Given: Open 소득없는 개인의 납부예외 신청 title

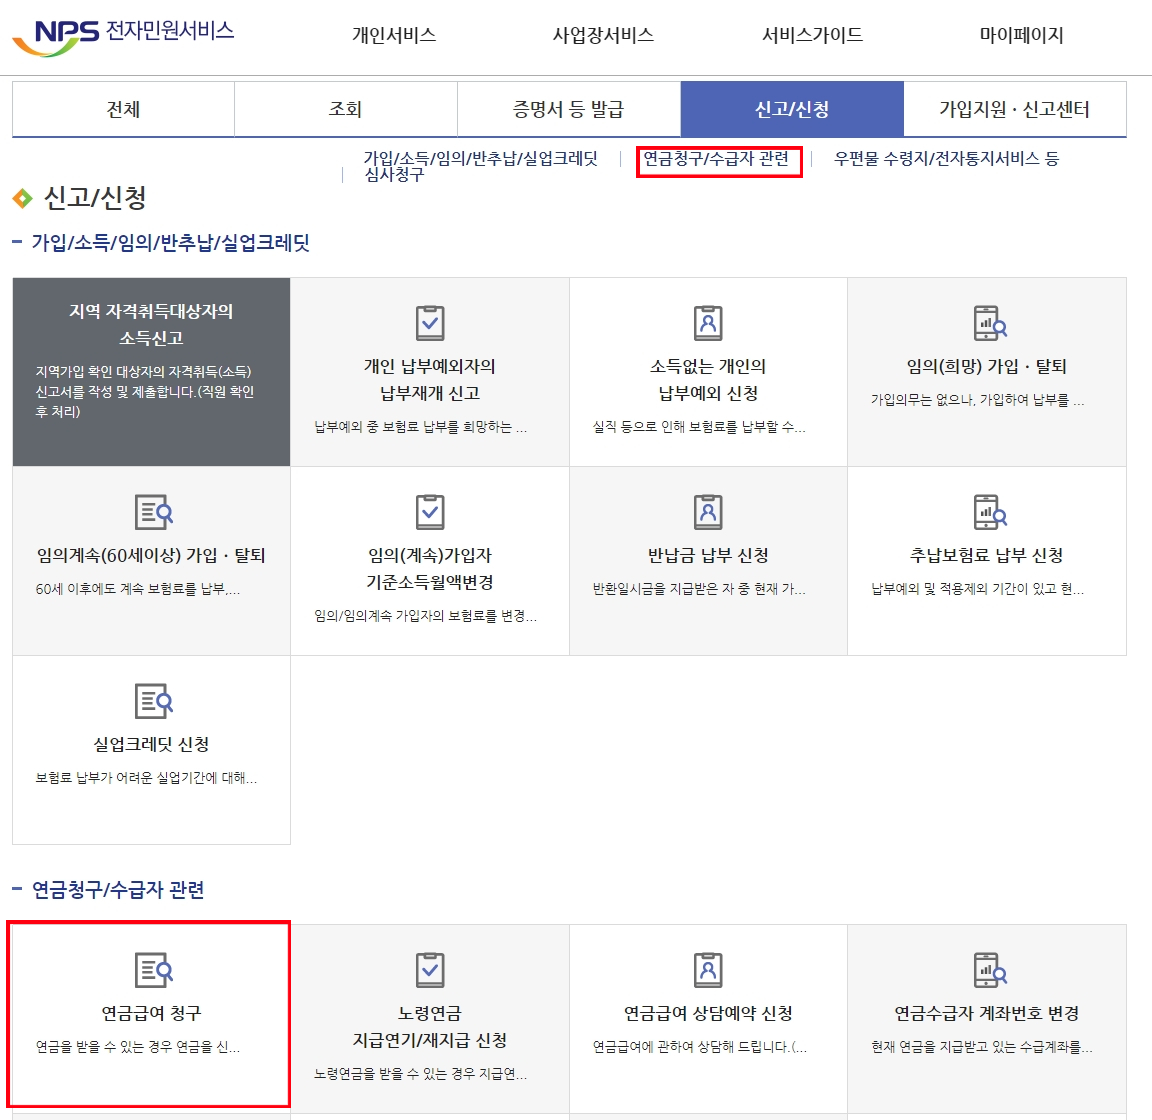Looking at the screenshot, I should coord(708,379).
